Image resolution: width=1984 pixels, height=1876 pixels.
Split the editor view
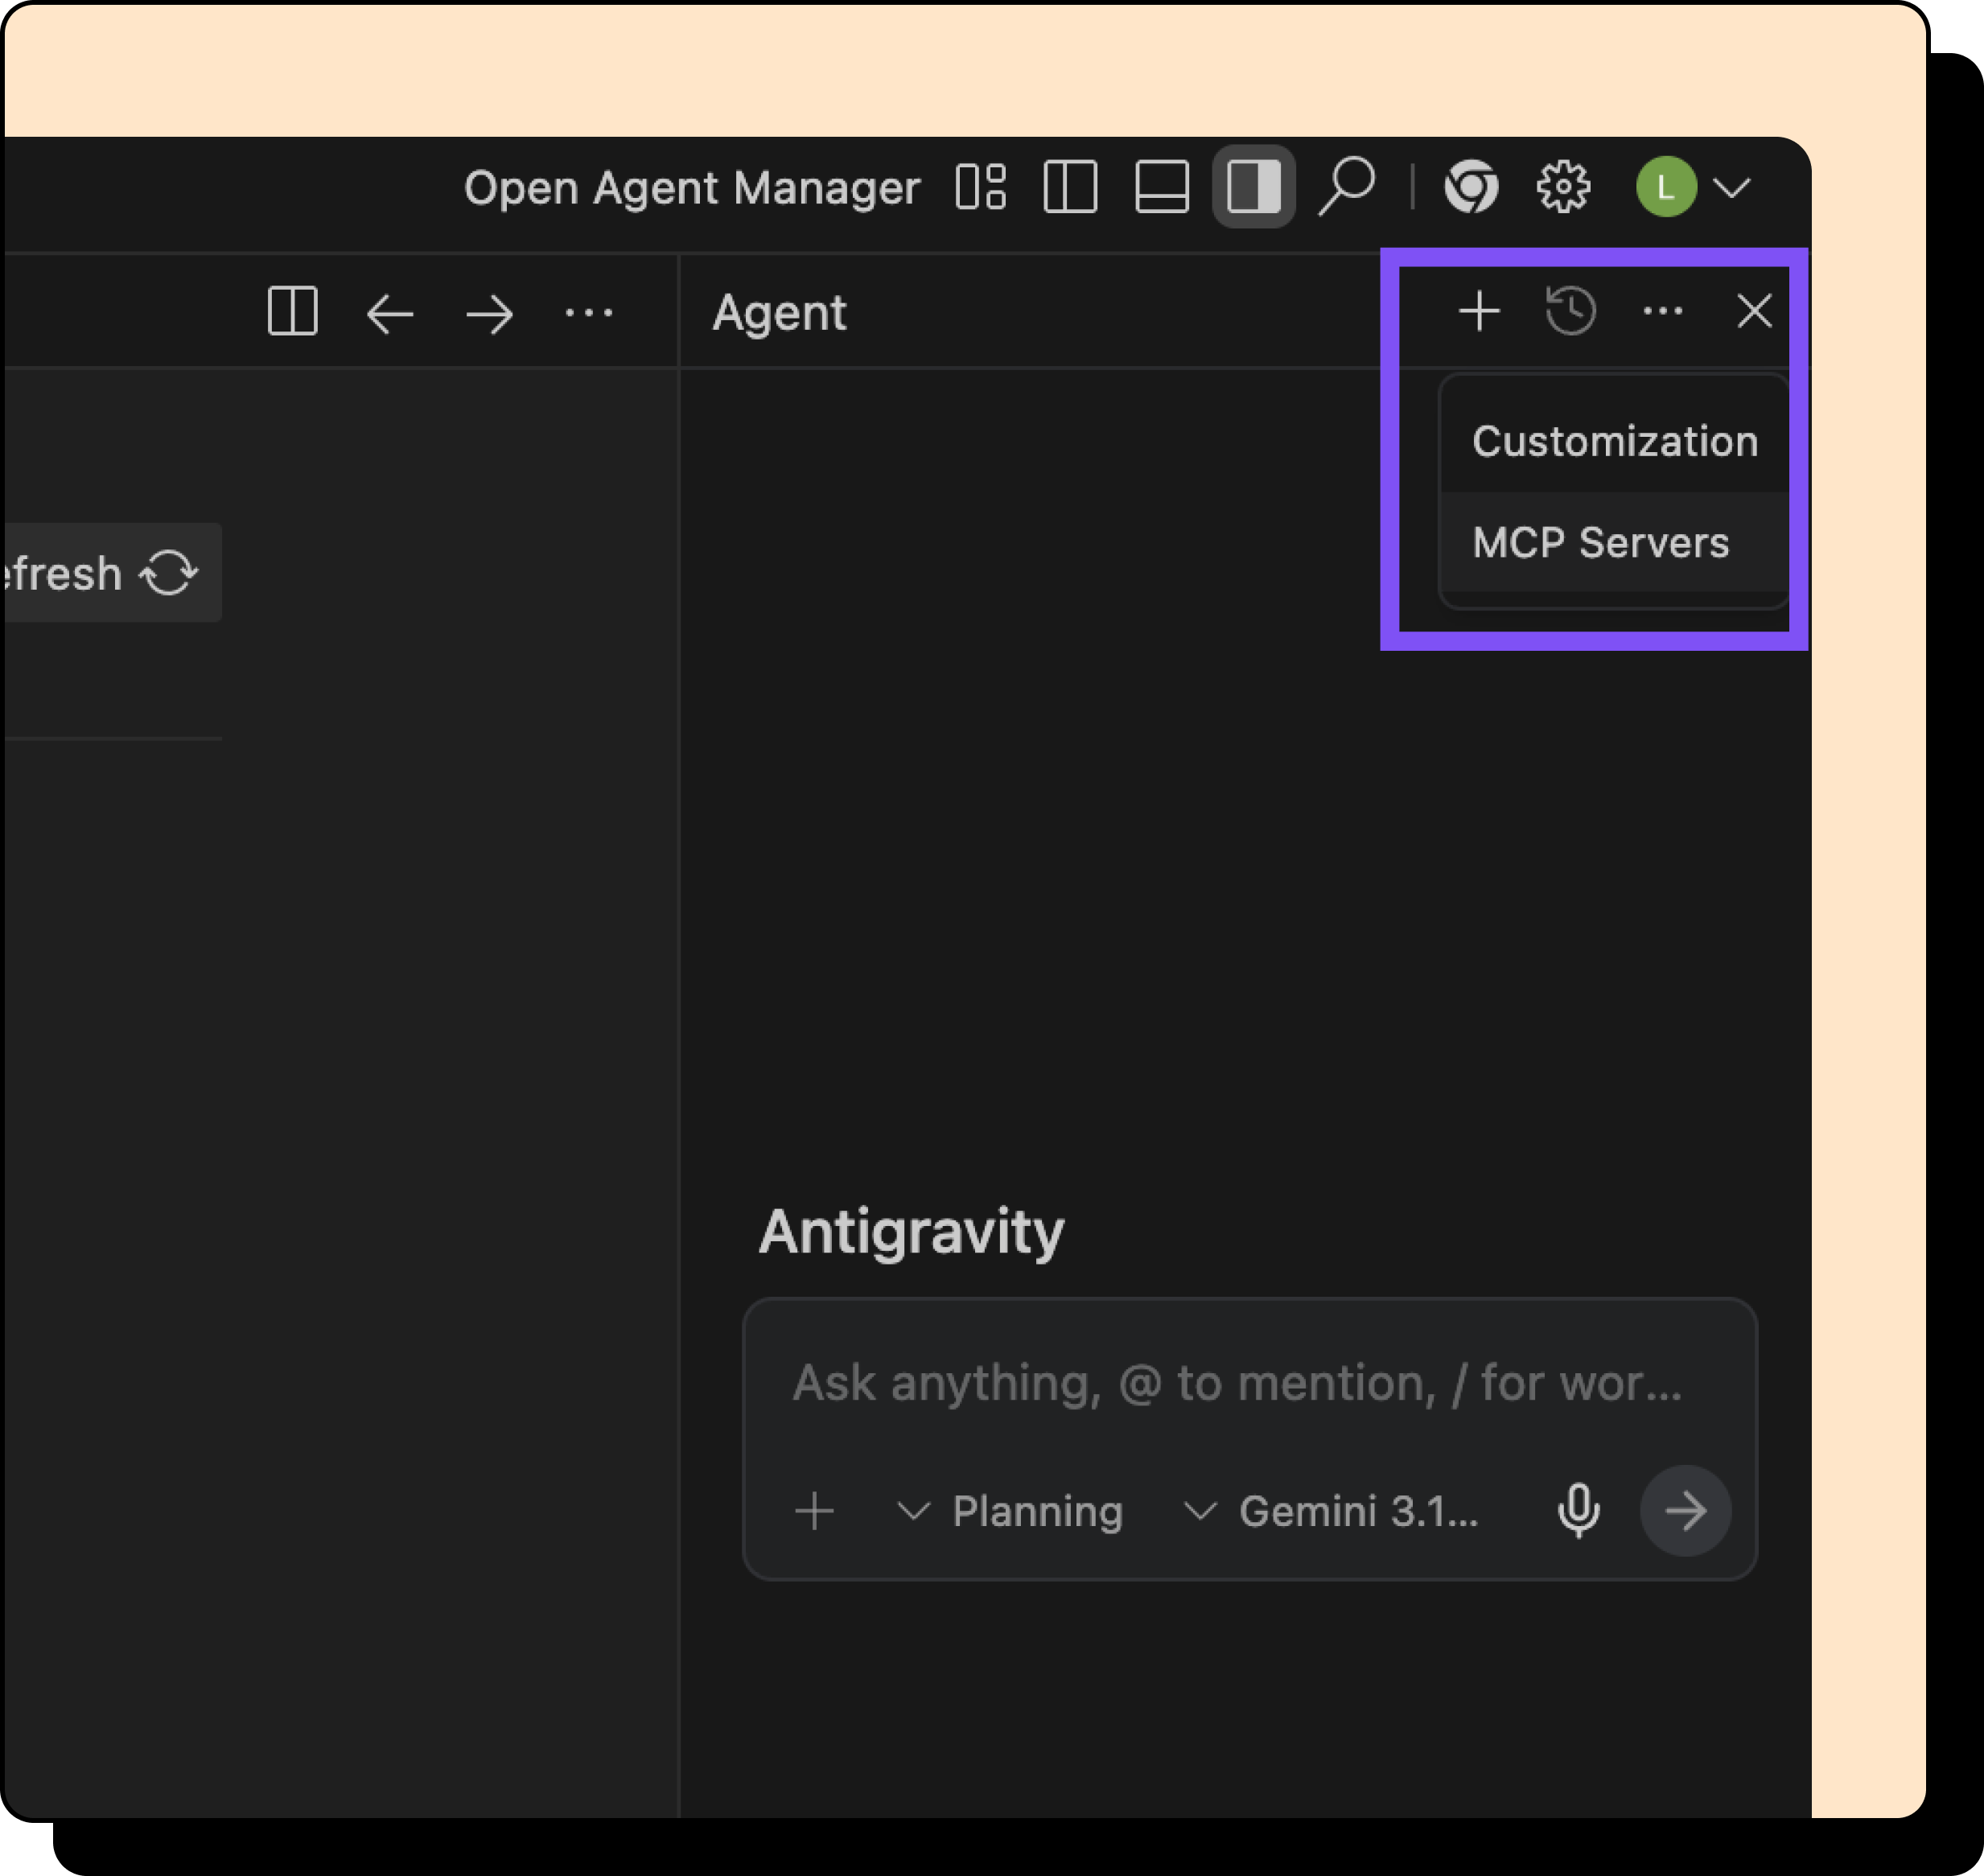click(x=293, y=312)
